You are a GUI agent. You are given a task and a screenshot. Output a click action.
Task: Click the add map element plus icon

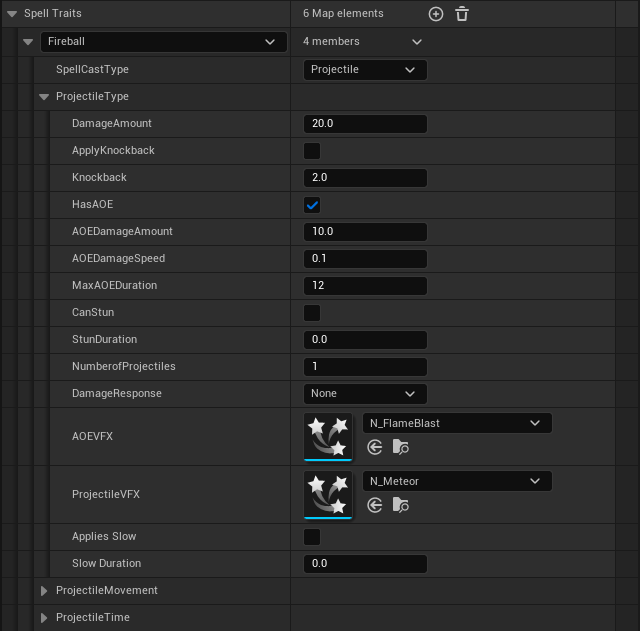435,14
